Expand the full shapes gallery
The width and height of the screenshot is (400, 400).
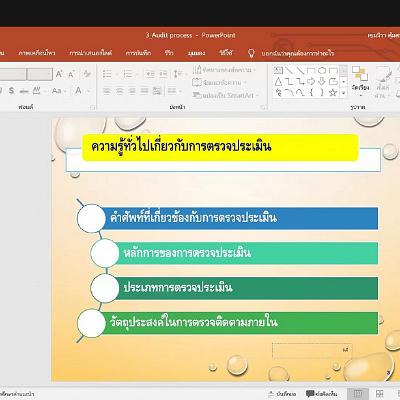(x=344, y=93)
